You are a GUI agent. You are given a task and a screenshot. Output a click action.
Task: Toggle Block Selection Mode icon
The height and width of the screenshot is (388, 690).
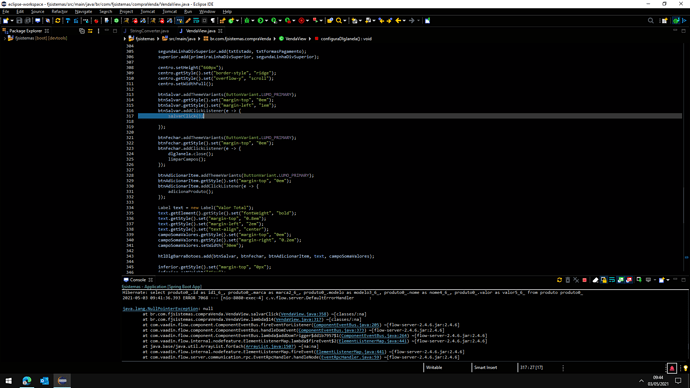205,21
